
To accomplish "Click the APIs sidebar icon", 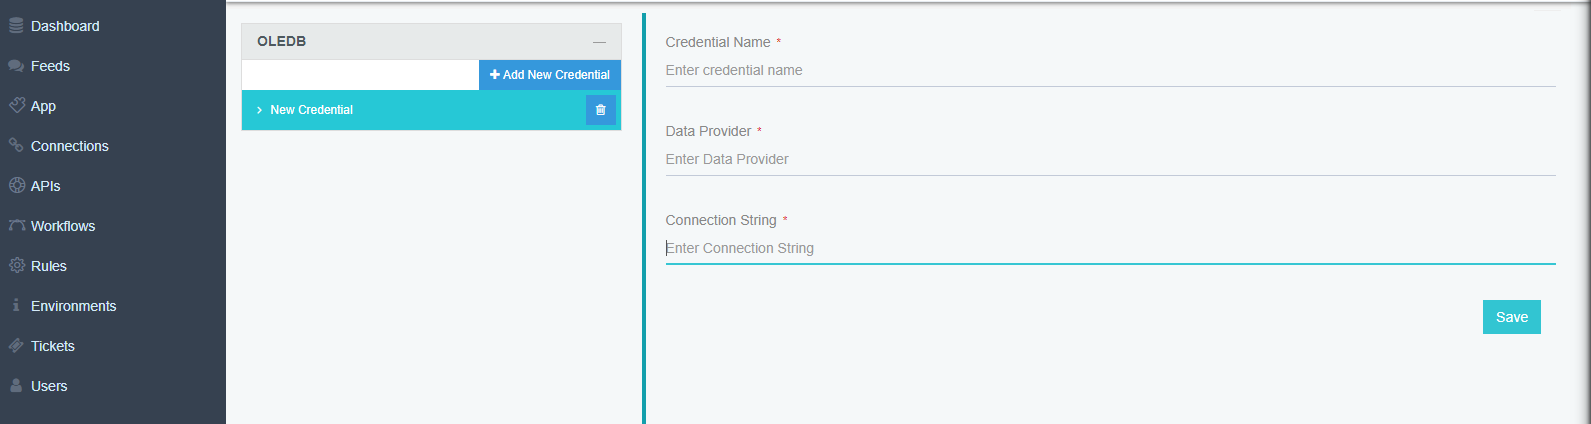I will [x=16, y=185].
